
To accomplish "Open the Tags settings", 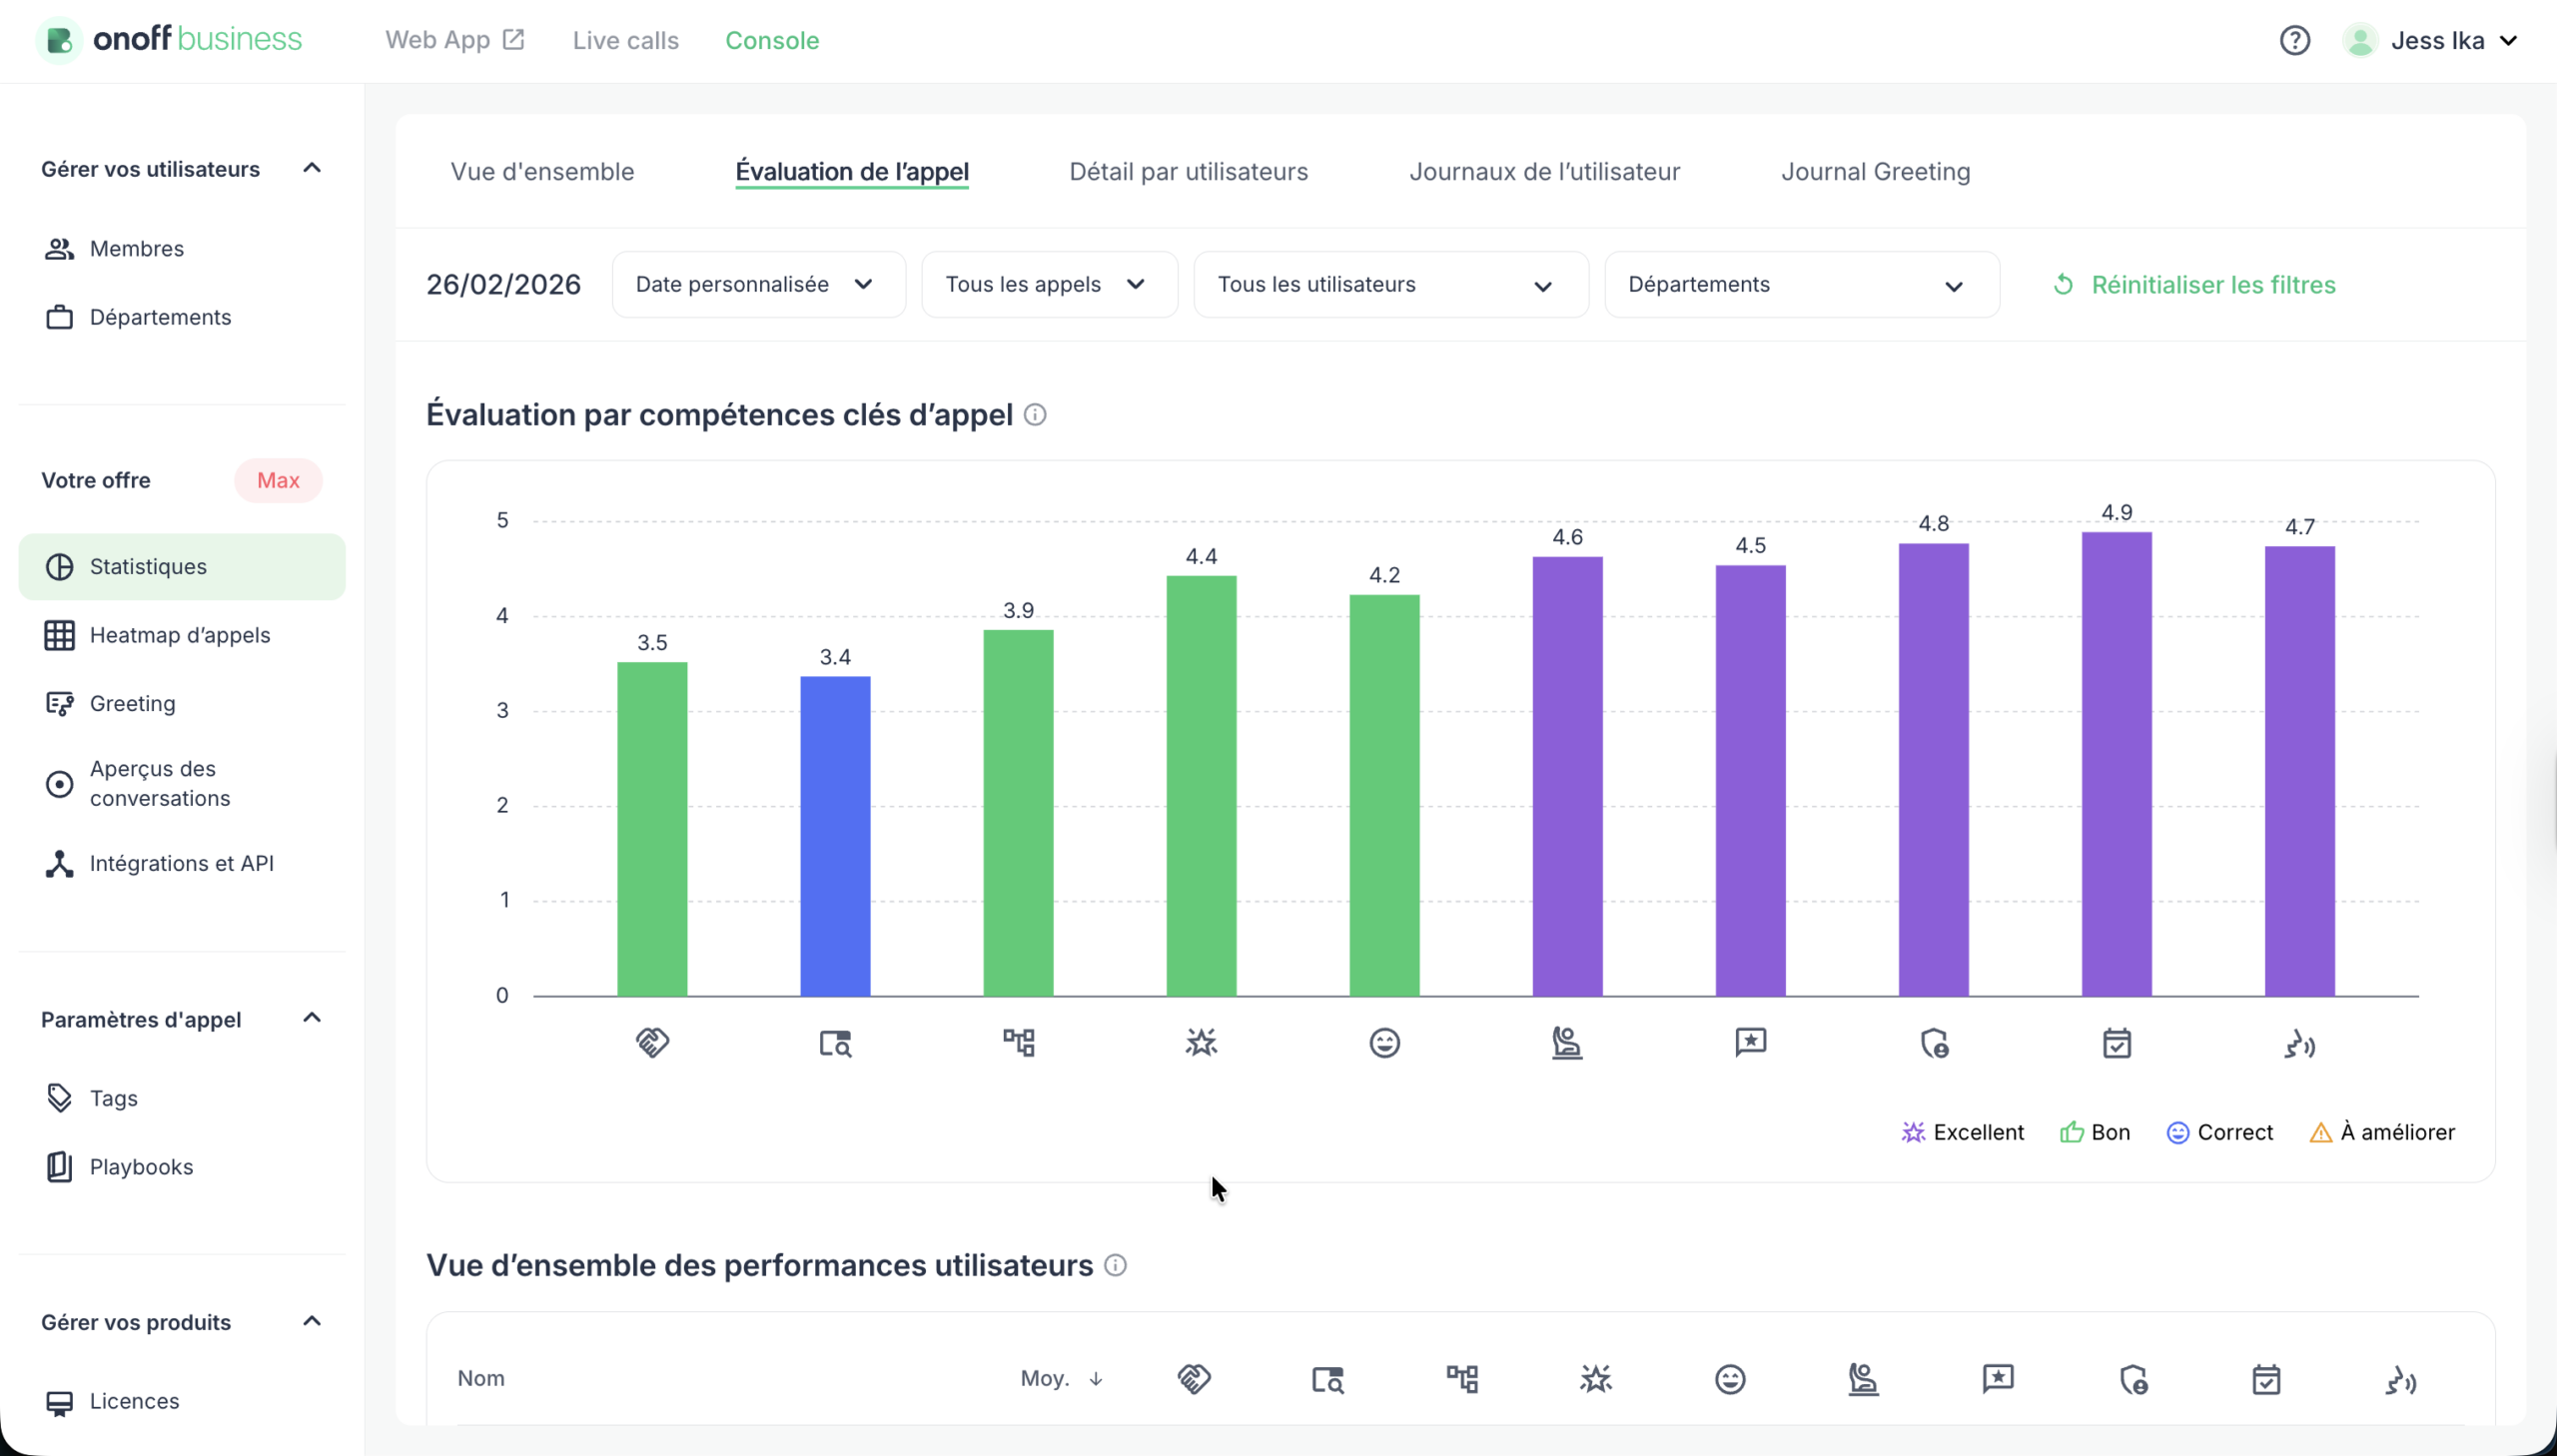I will click(x=113, y=1097).
